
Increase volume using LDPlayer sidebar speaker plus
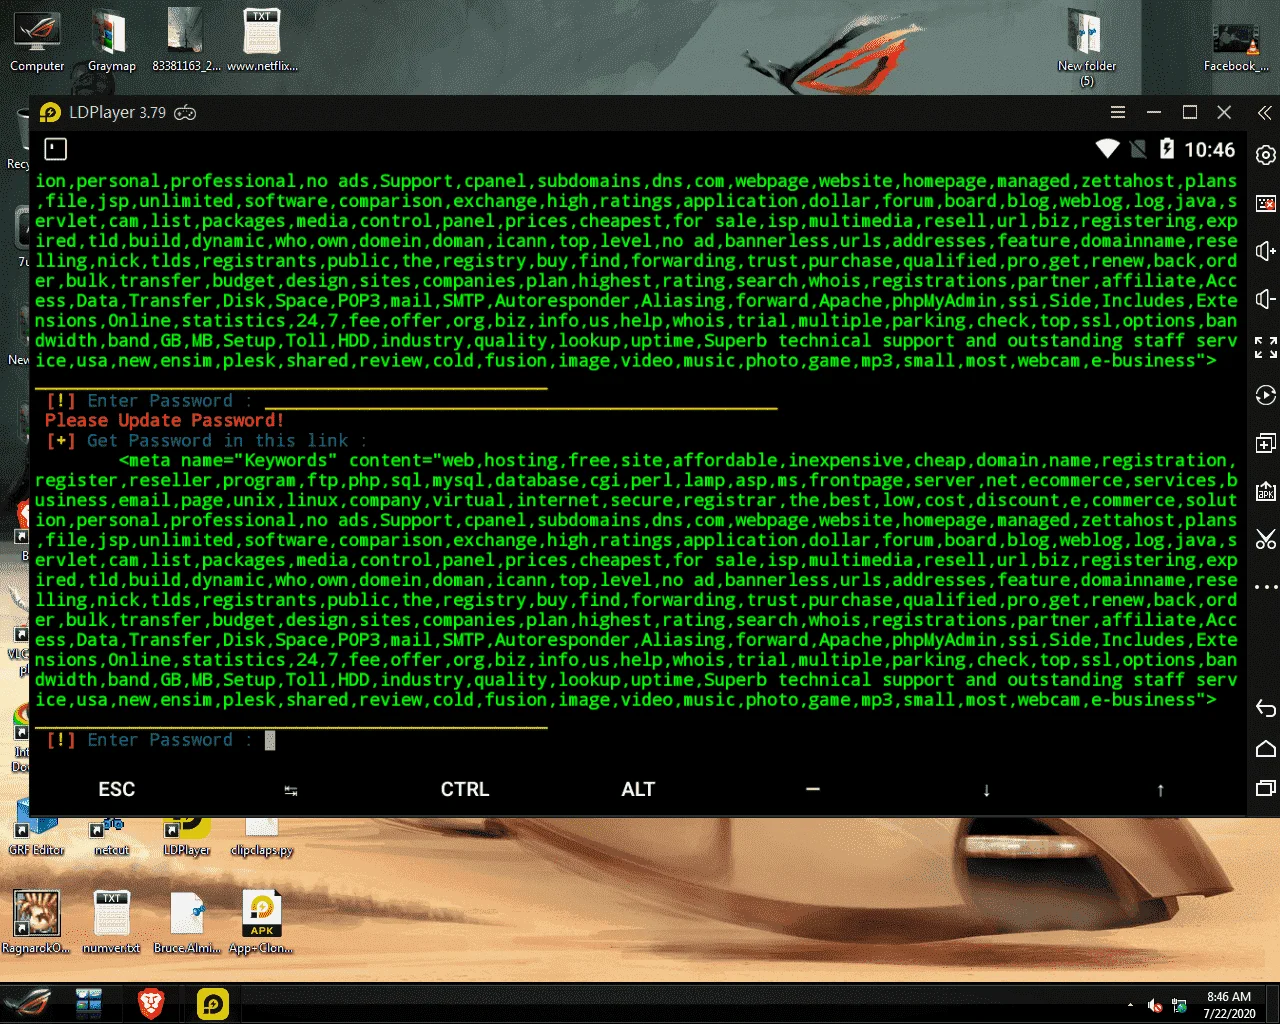click(x=1265, y=251)
